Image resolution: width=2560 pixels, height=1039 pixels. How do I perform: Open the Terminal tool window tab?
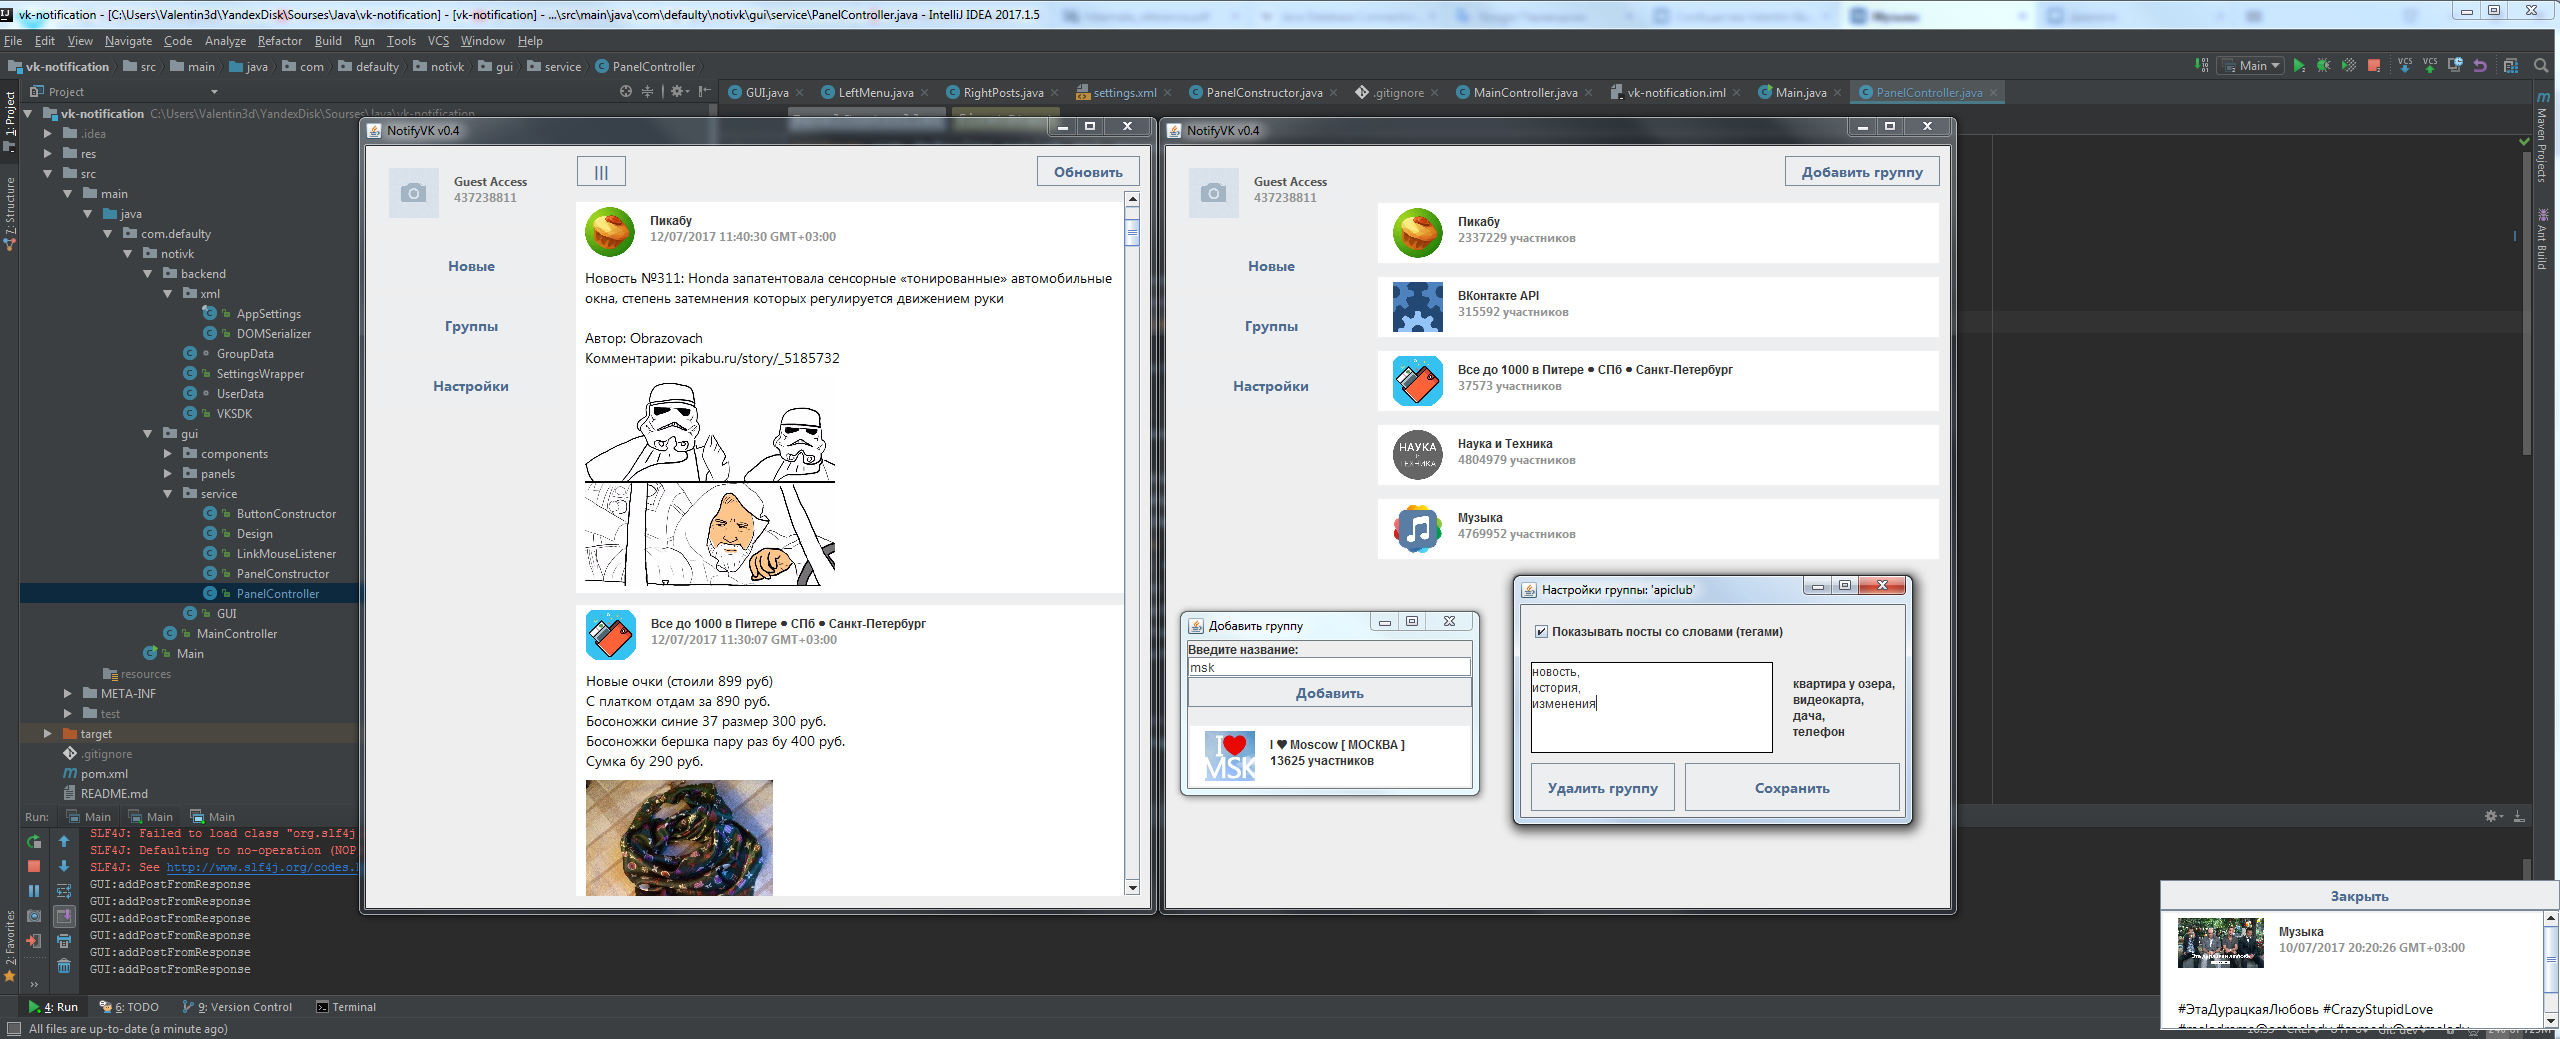pos(346,1007)
